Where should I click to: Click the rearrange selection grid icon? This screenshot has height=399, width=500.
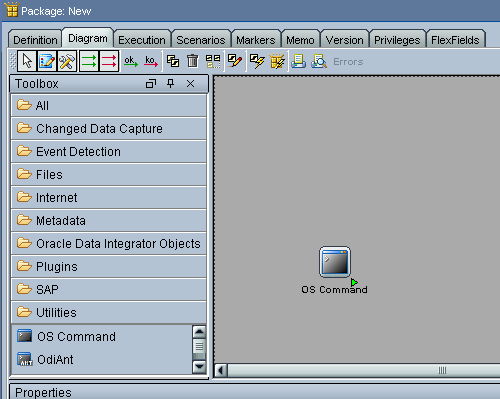pyautogui.click(x=213, y=61)
